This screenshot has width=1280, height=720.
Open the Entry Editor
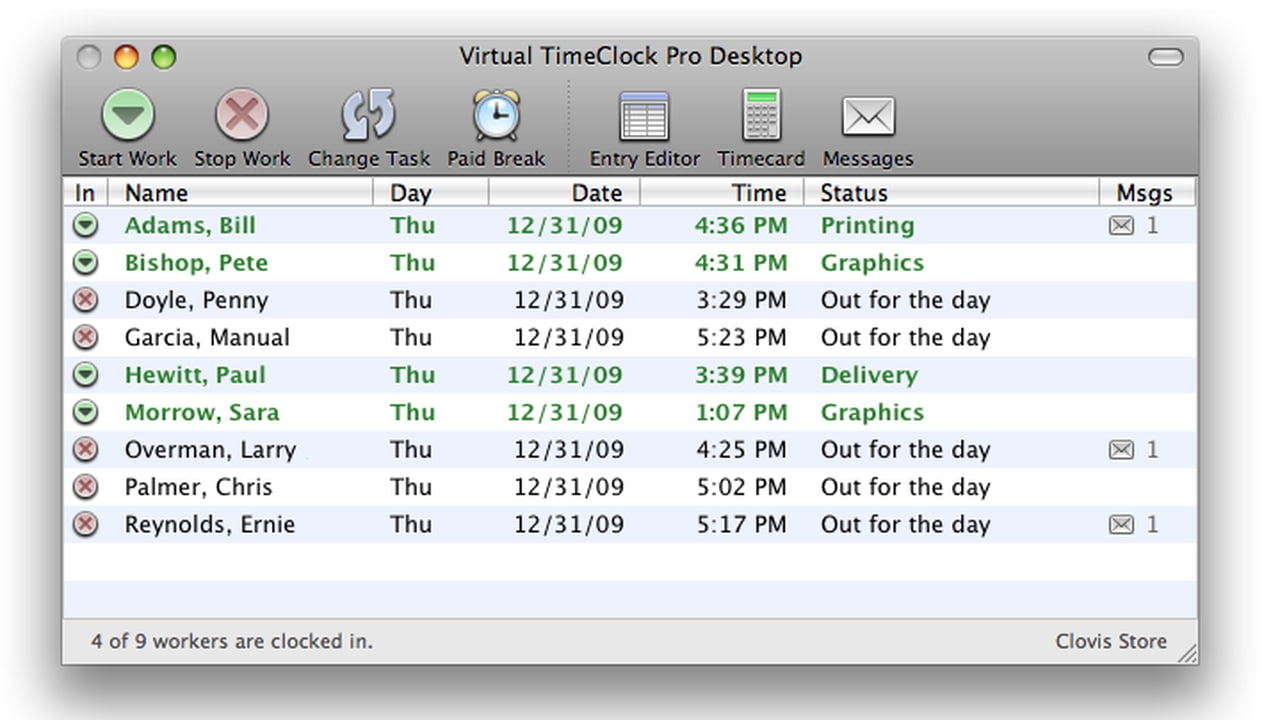pyautogui.click(x=644, y=116)
